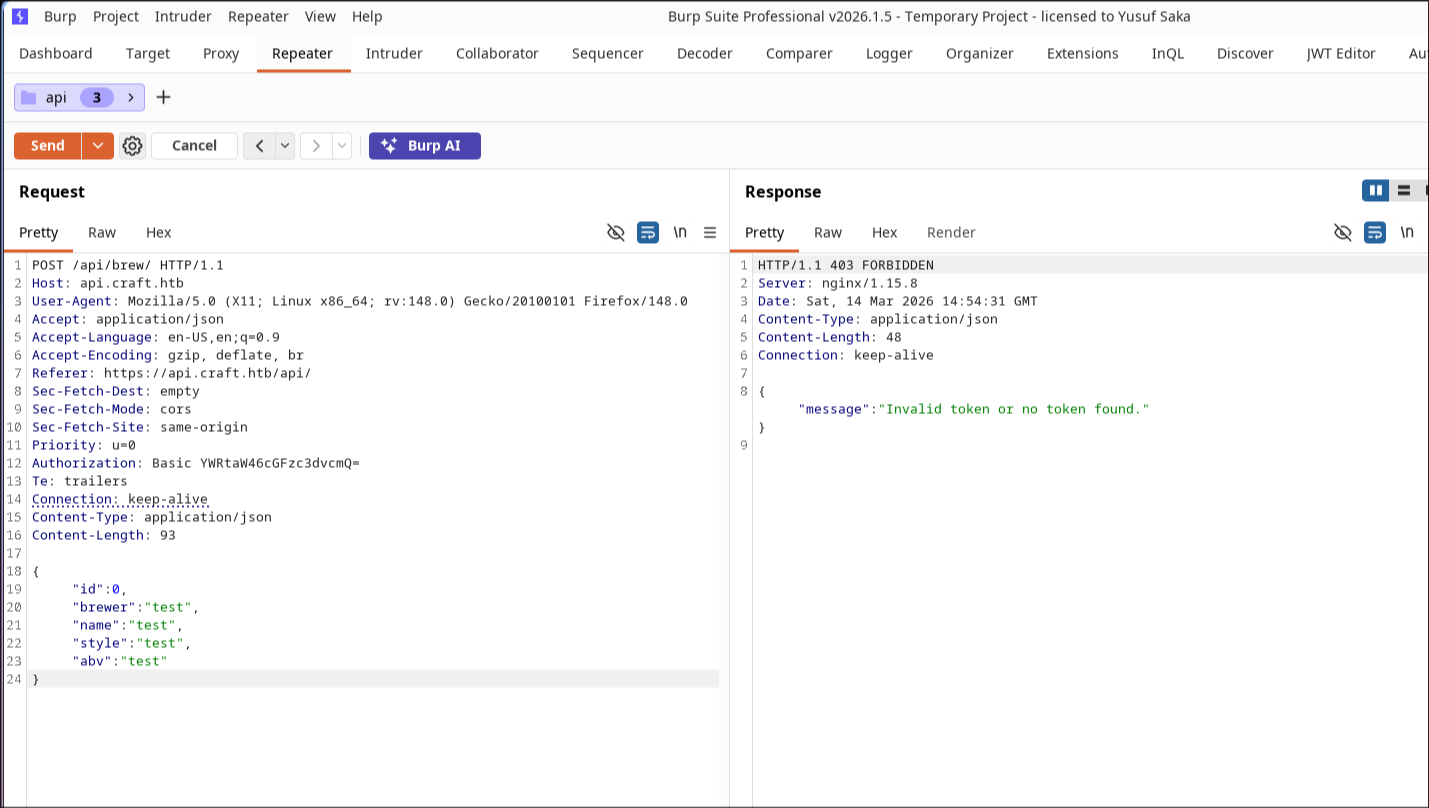1429x808 pixels.
Task: Toggle non-printable \n characters in Response viewer
Action: click(x=1407, y=232)
